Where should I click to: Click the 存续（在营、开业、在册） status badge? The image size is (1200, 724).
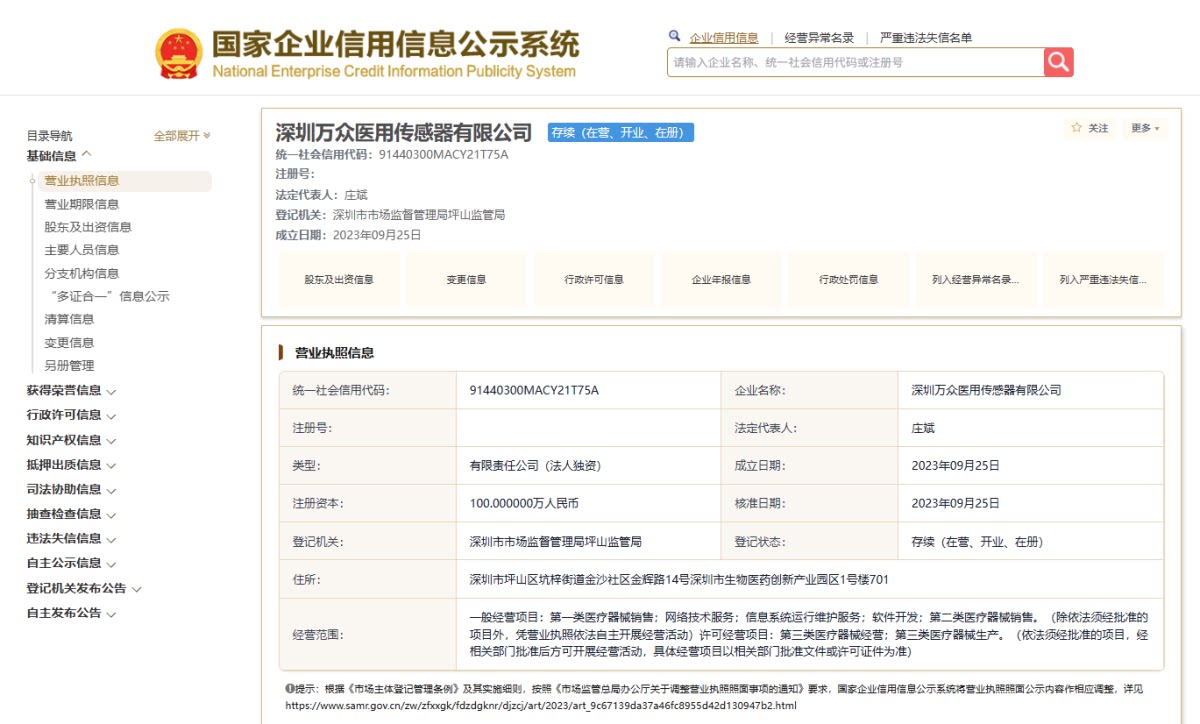click(x=621, y=132)
